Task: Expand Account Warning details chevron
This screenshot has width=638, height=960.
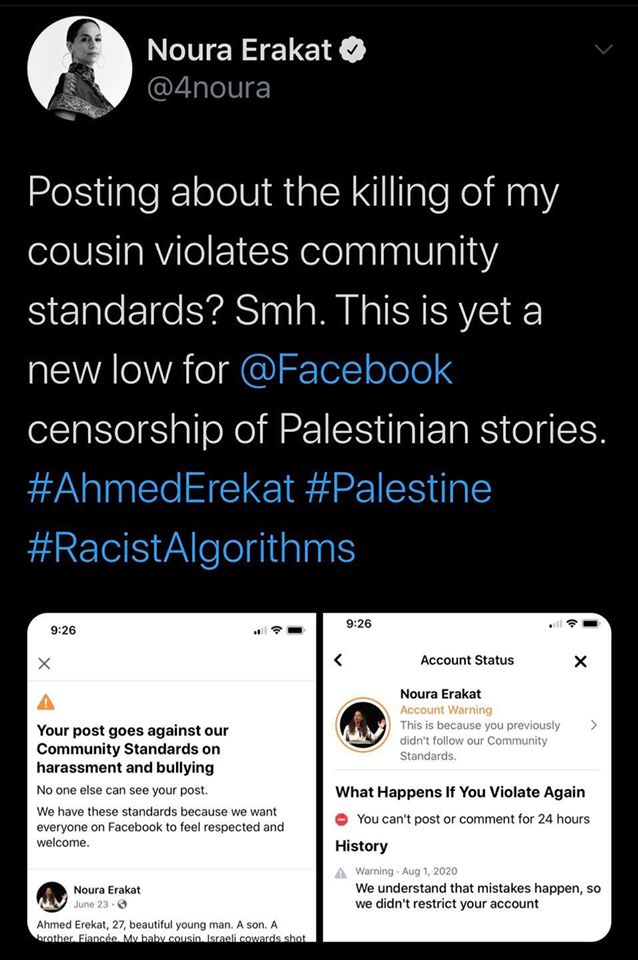Action: coord(593,725)
